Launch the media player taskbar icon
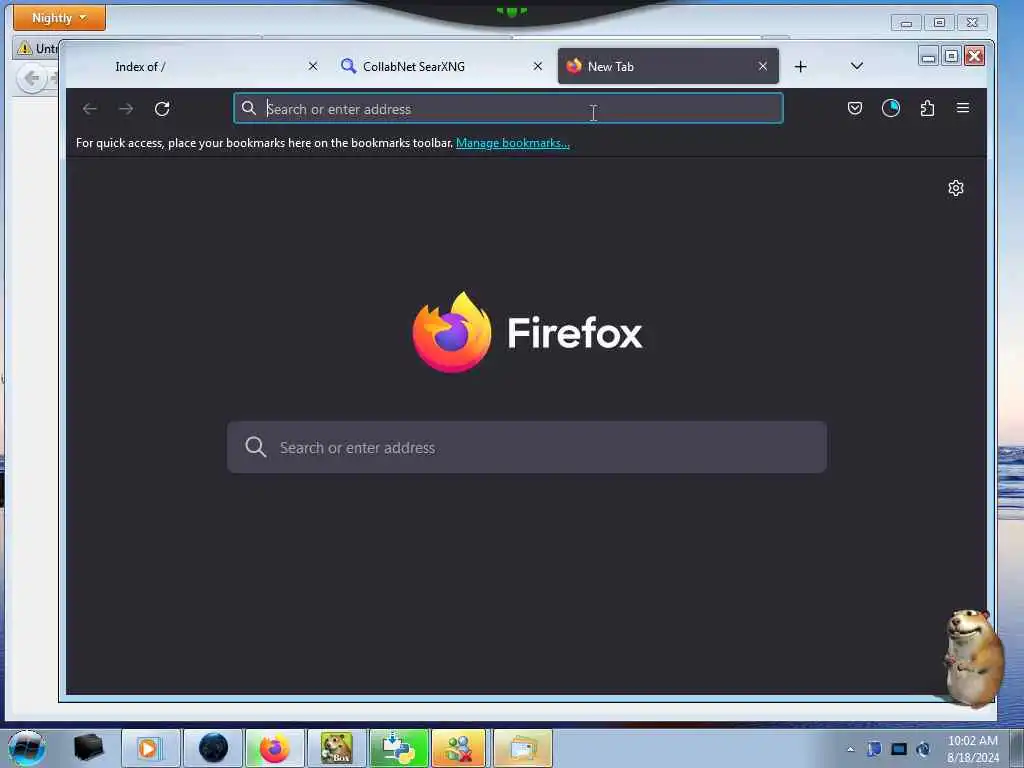1024x768 pixels. 150,748
